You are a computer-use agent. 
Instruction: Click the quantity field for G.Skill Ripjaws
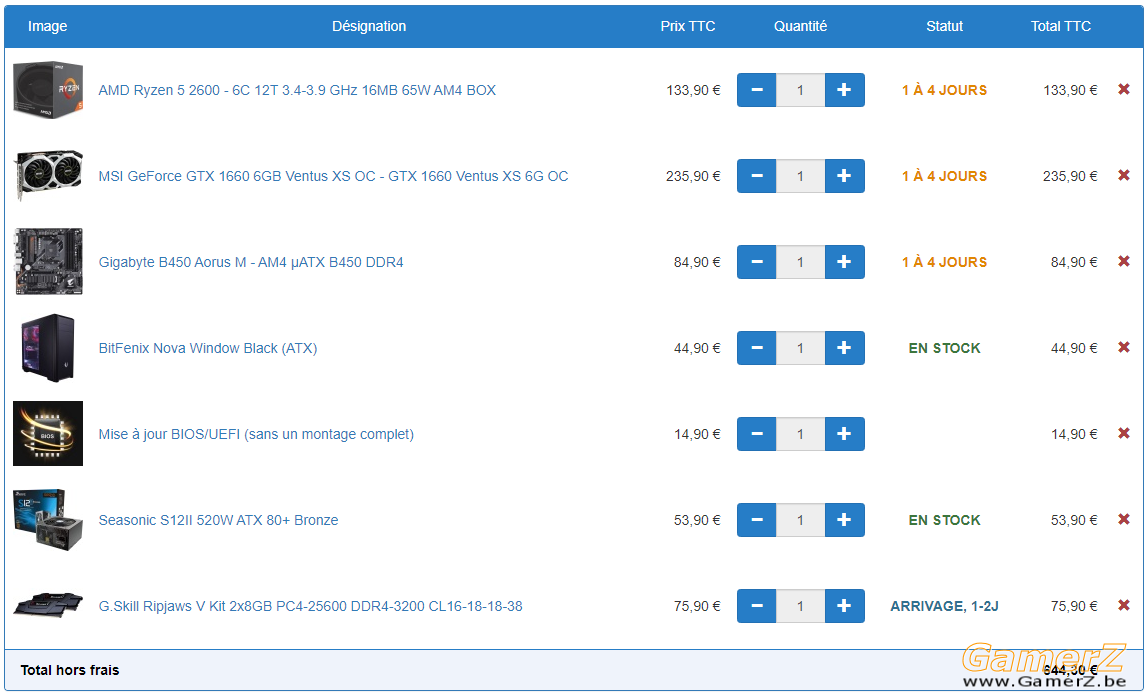pyautogui.click(x=800, y=606)
